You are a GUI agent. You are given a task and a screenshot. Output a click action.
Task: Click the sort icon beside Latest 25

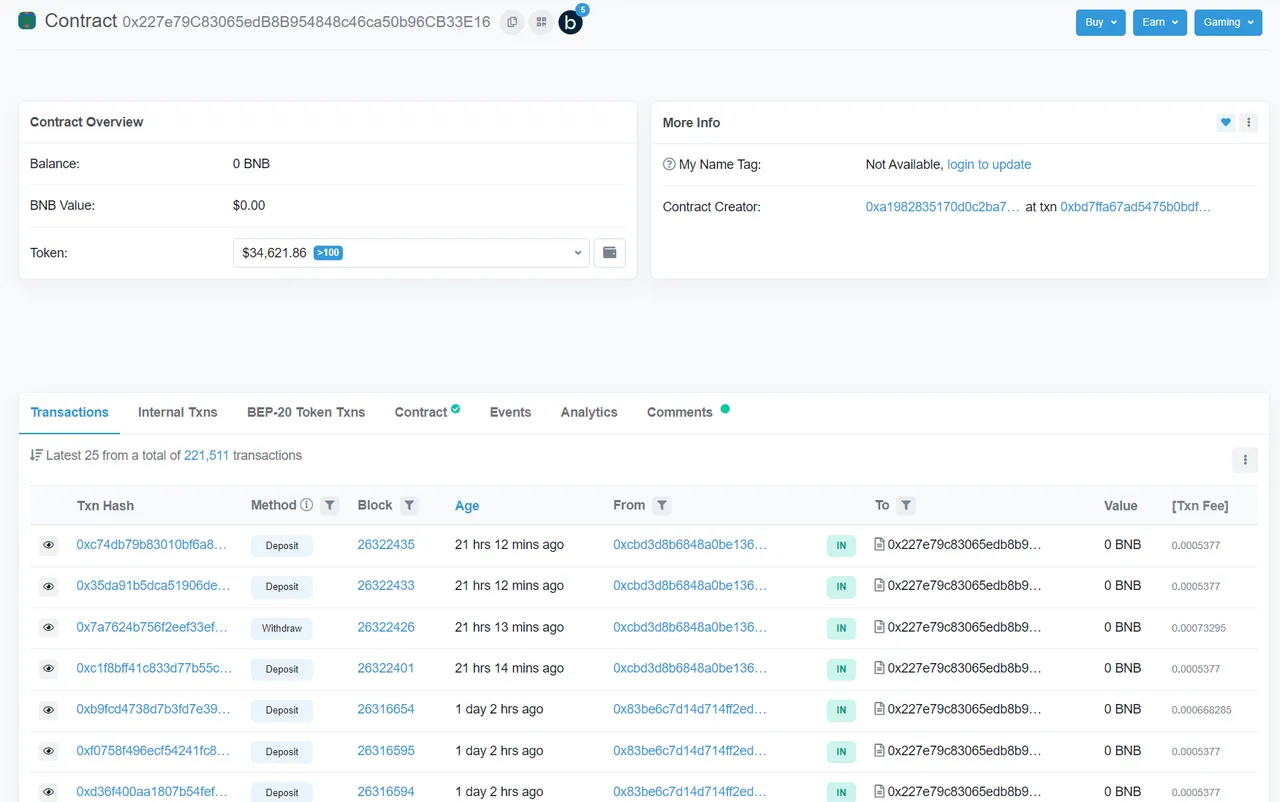[x=36, y=455]
